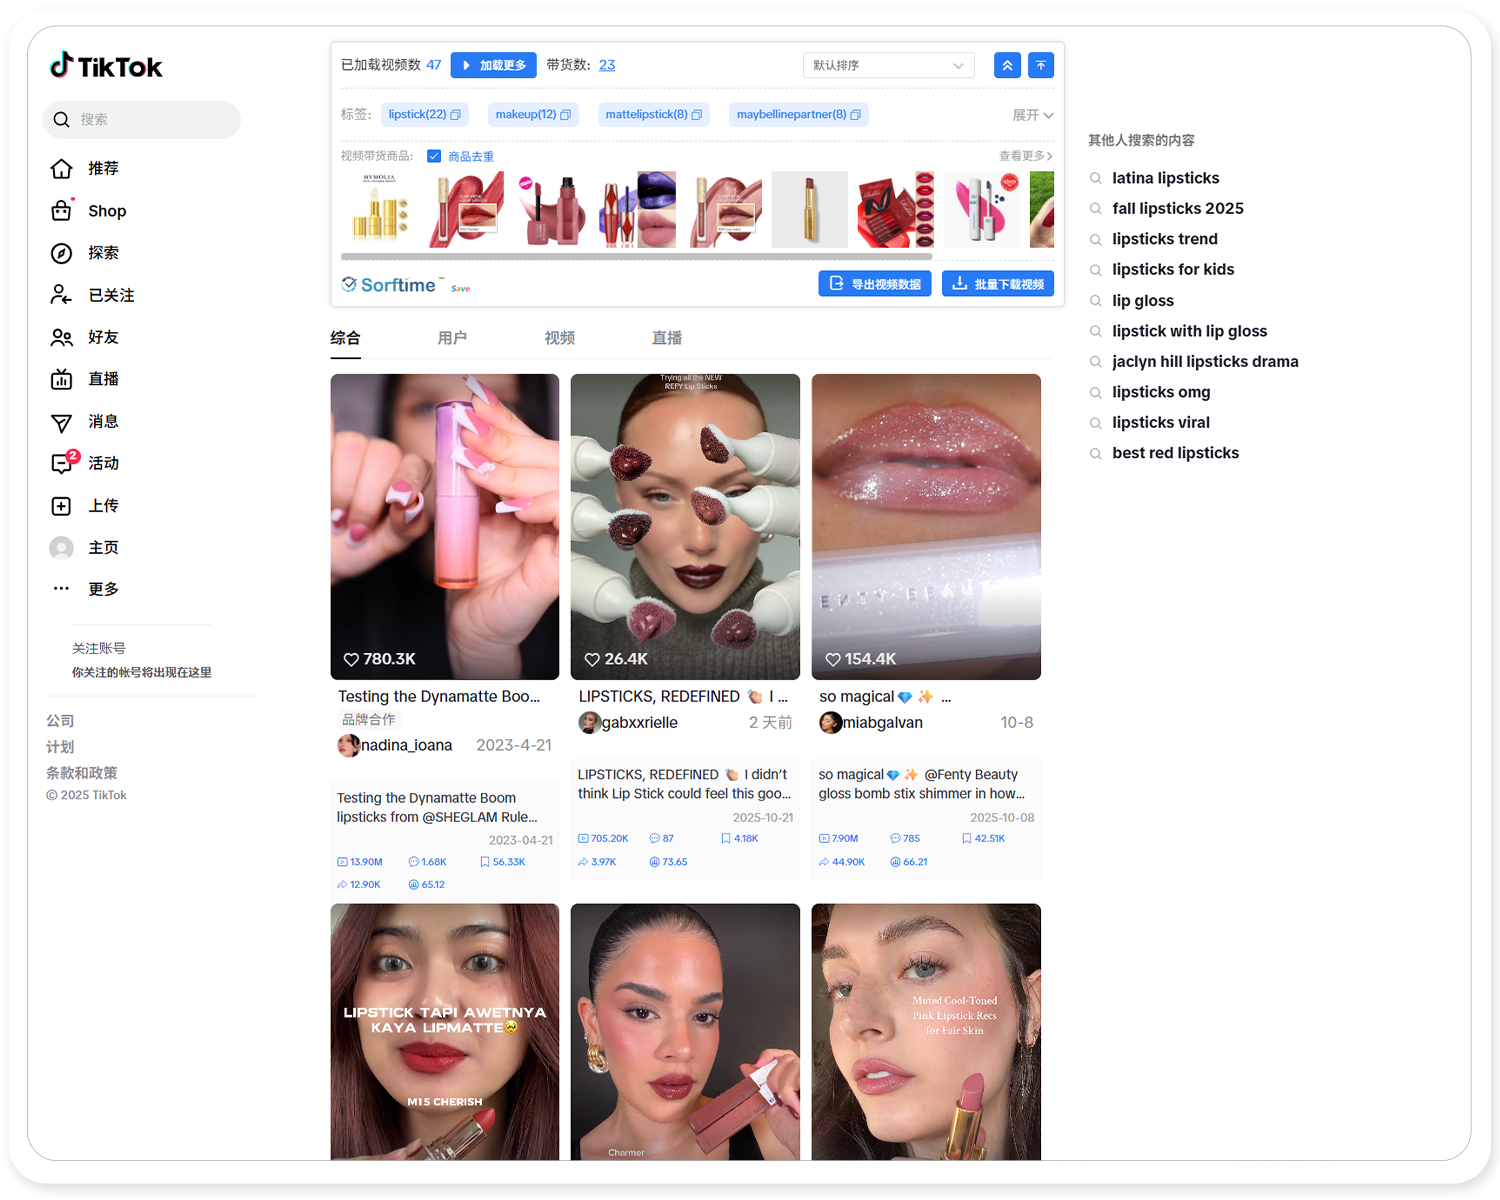Open 好友 friends from the sidebar
The width and height of the screenshot is (1500, 1200).
pos(62,336)
